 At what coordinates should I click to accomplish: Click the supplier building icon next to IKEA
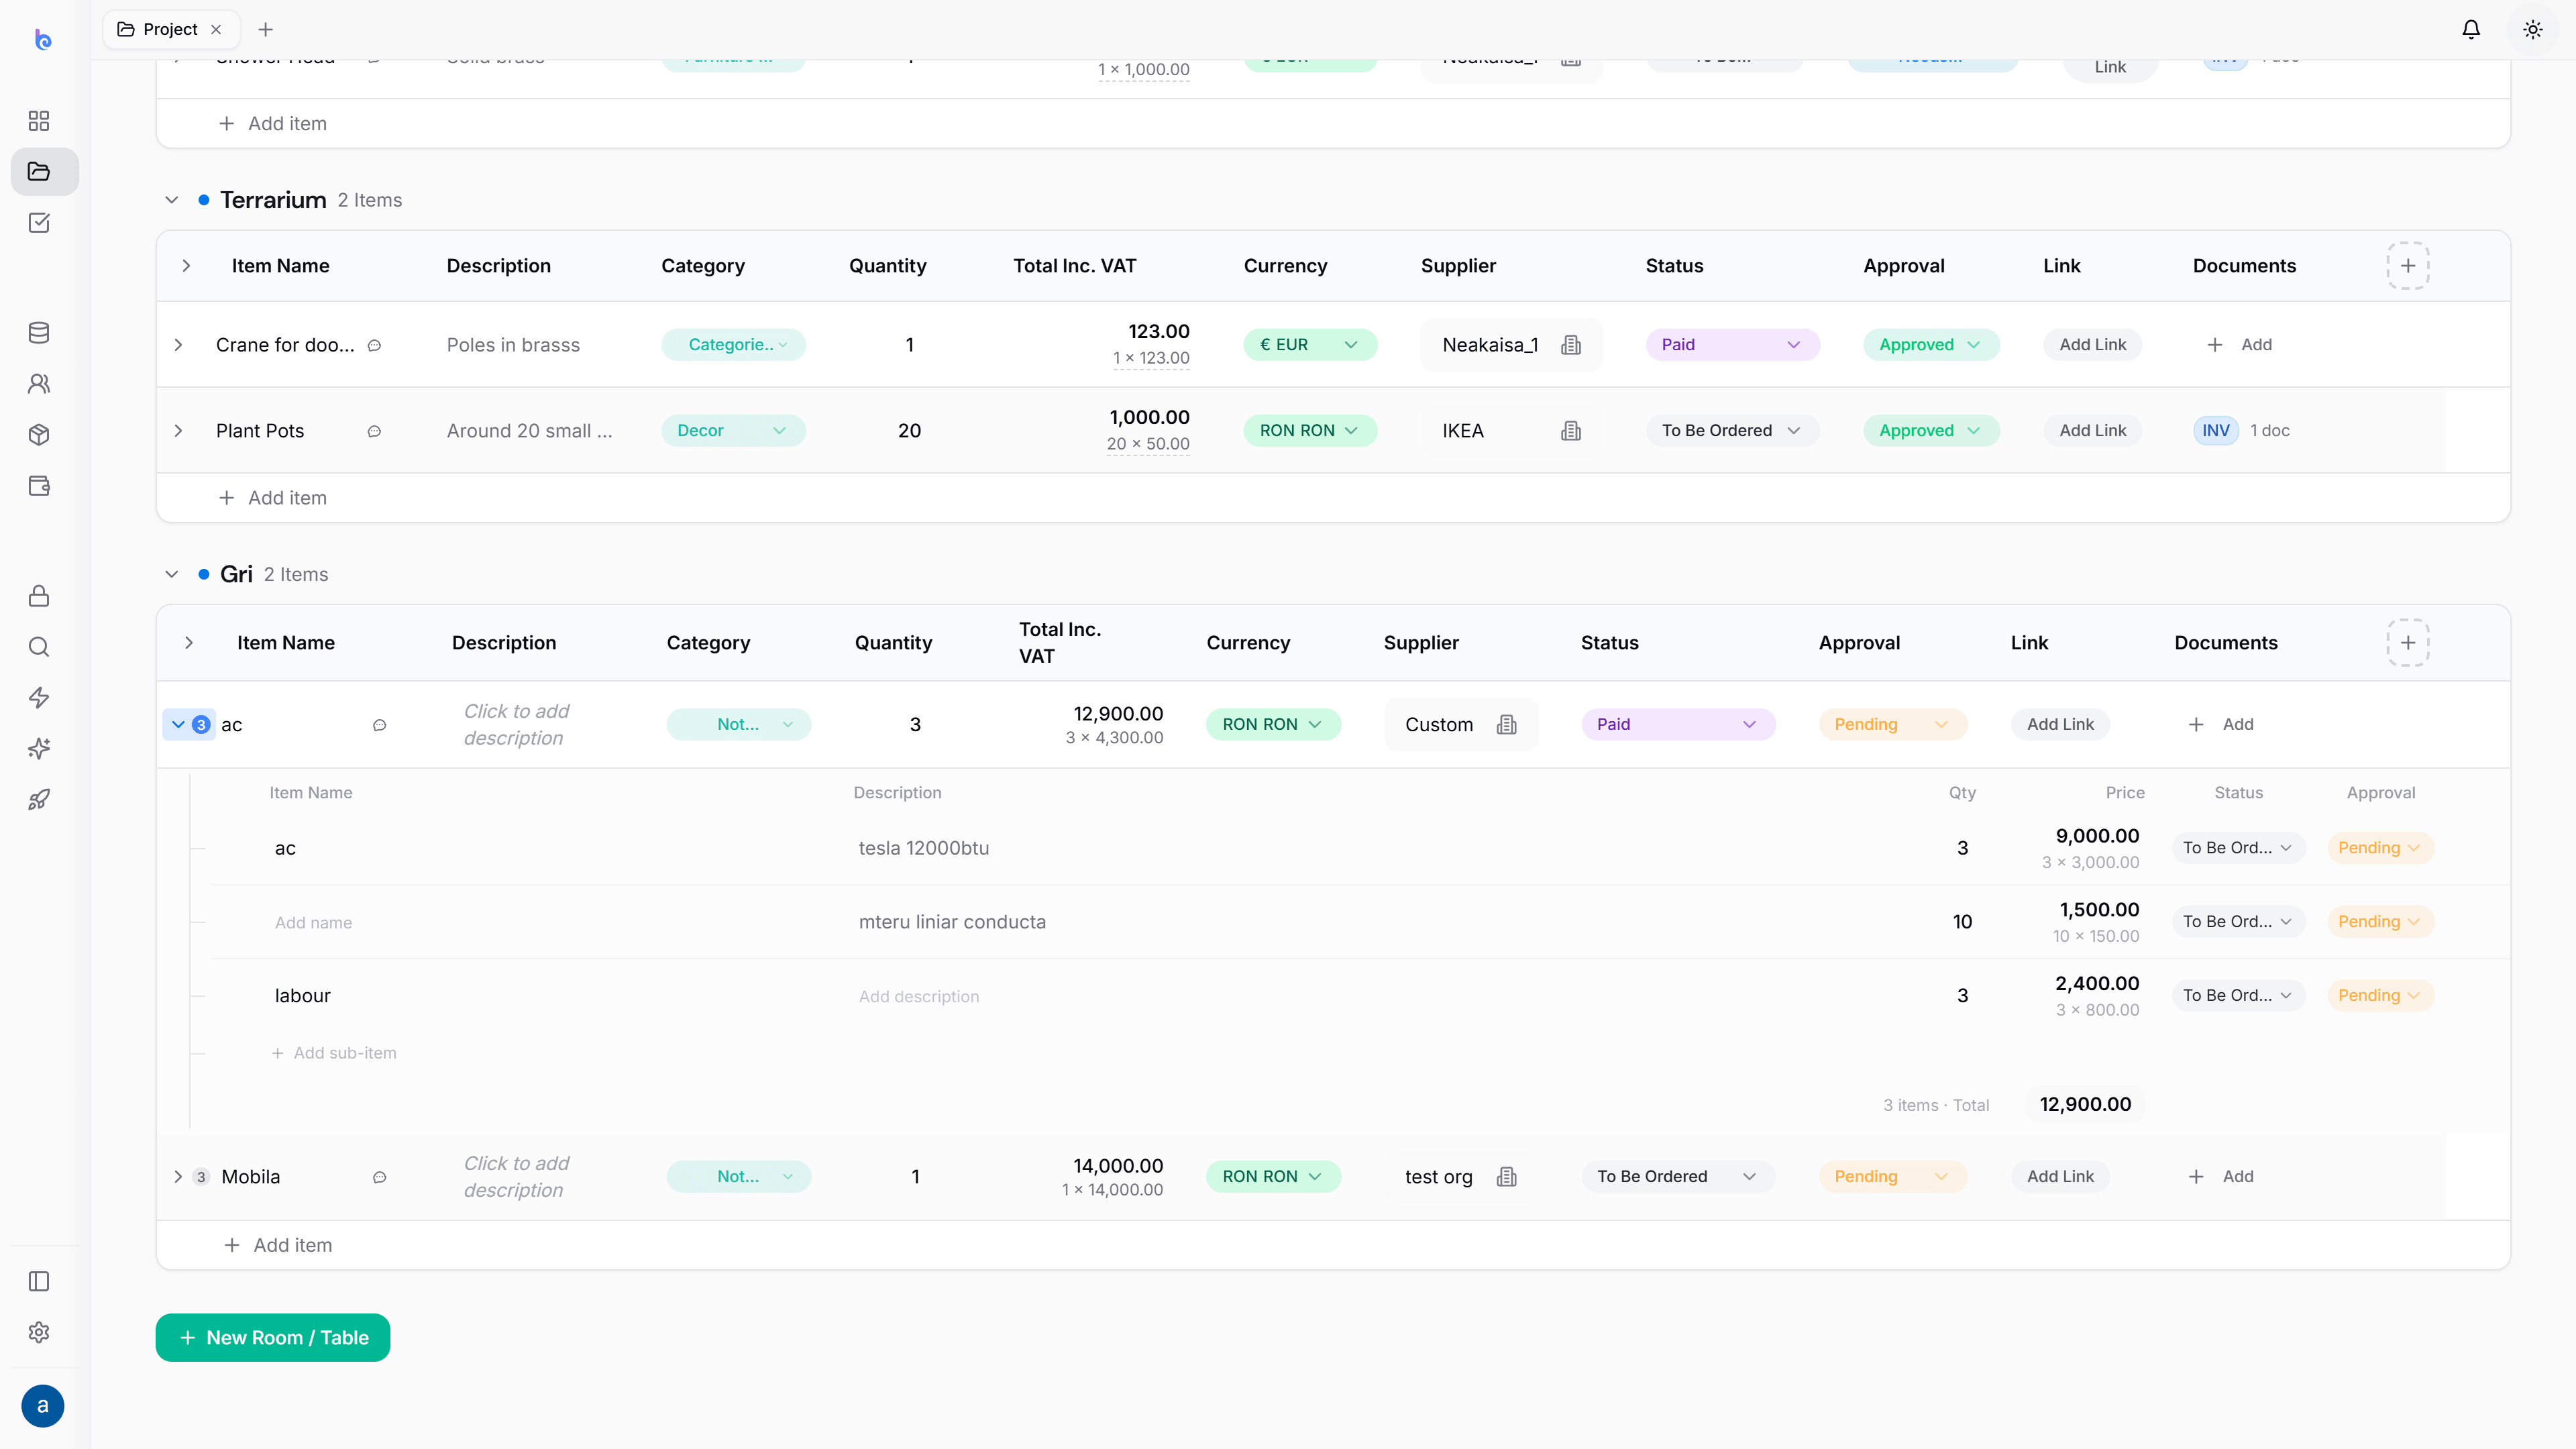1571,431
